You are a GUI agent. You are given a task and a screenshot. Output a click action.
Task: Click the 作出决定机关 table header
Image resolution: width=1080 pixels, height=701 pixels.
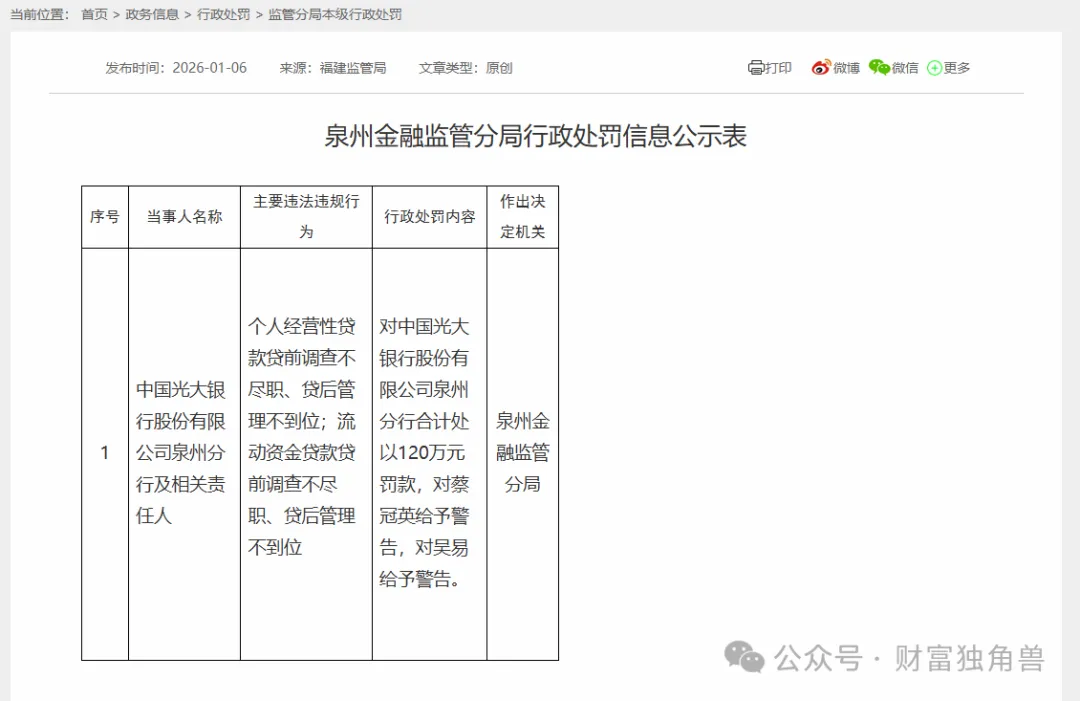[x=523, y=217]
